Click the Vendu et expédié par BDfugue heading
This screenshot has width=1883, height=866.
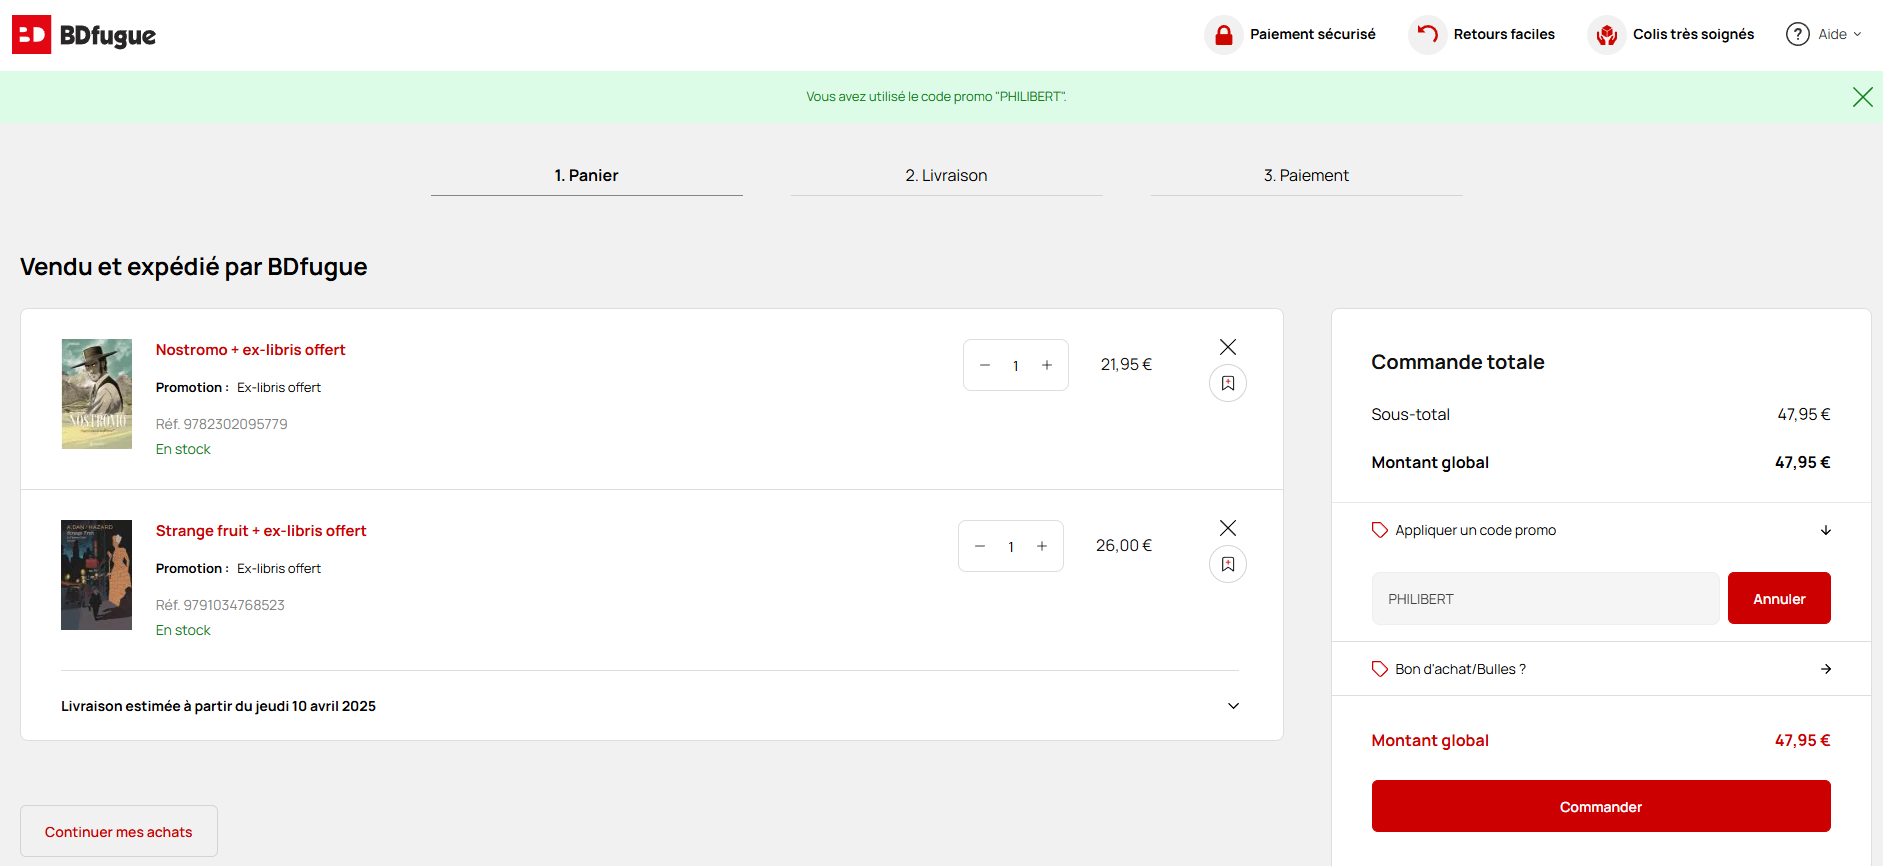point(194,267)
